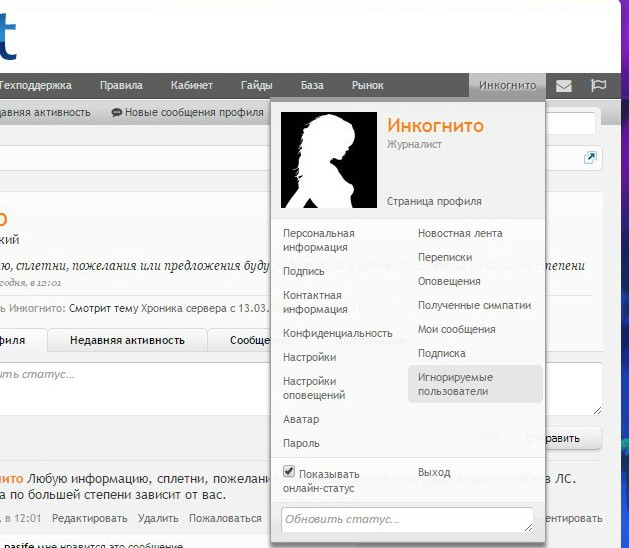Toggle the show online status checkbox
Screen dimensions: 629x548
point(289,472)
